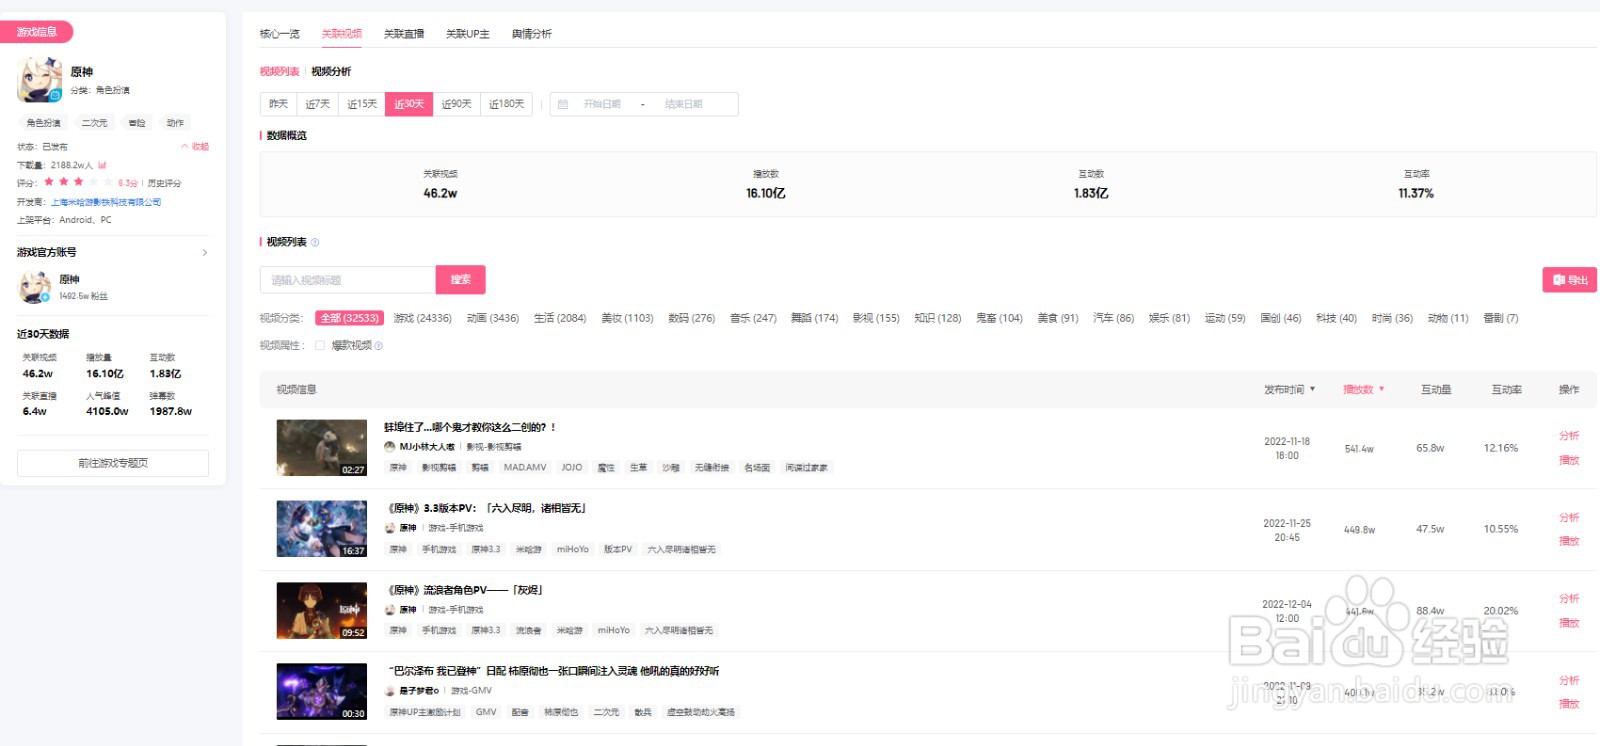
Task: Click the MAD.AMV tag
Action: pos(525,467)
